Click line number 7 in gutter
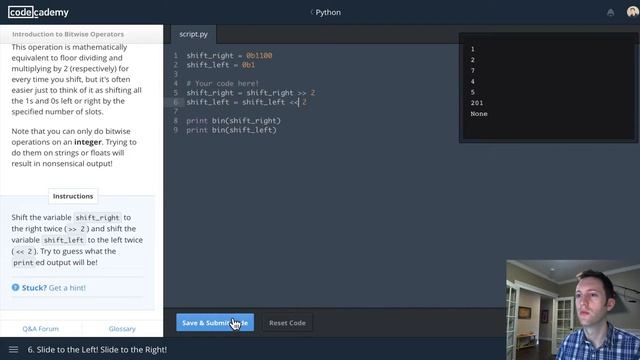Image resolution: width=640 pixels, height=360 pixels. (176, 111)
